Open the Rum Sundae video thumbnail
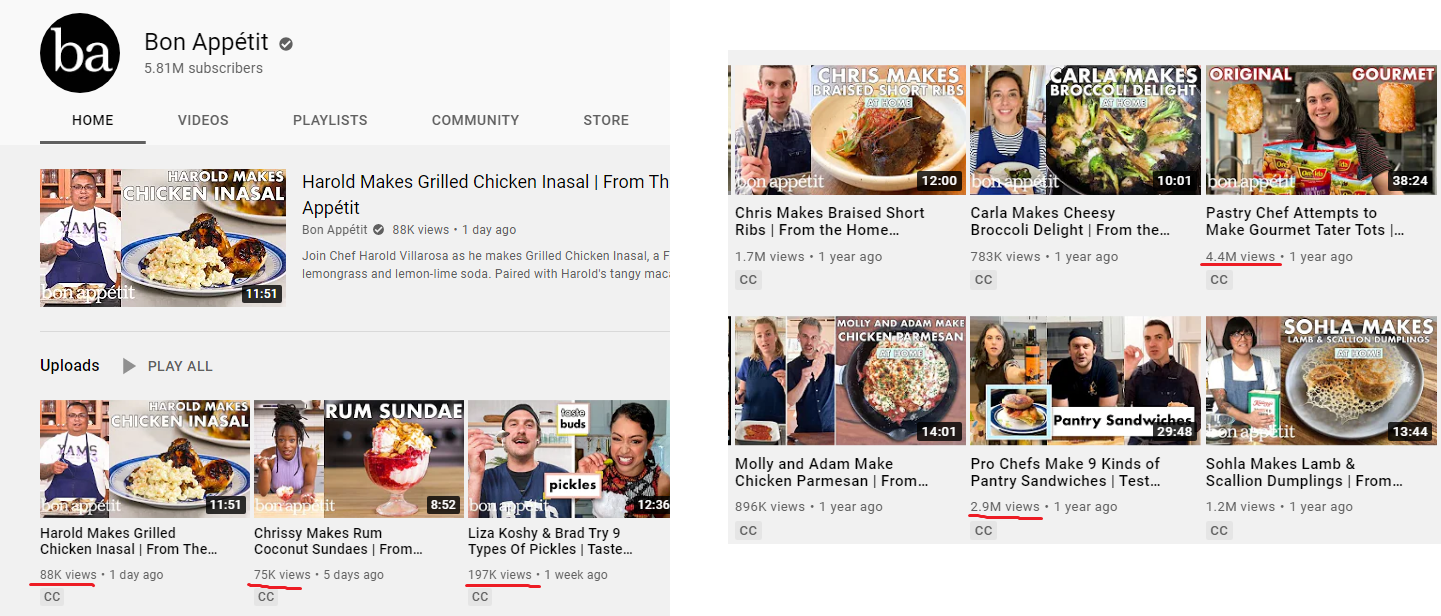This screenshot has width=1441, height=616. tap(358, 460)
